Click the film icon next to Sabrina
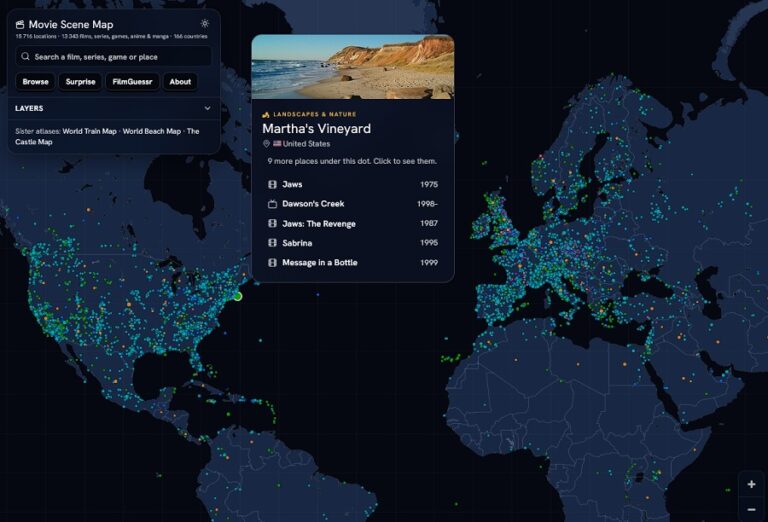Viewport: 768px width, 522px height. (272, 243)
